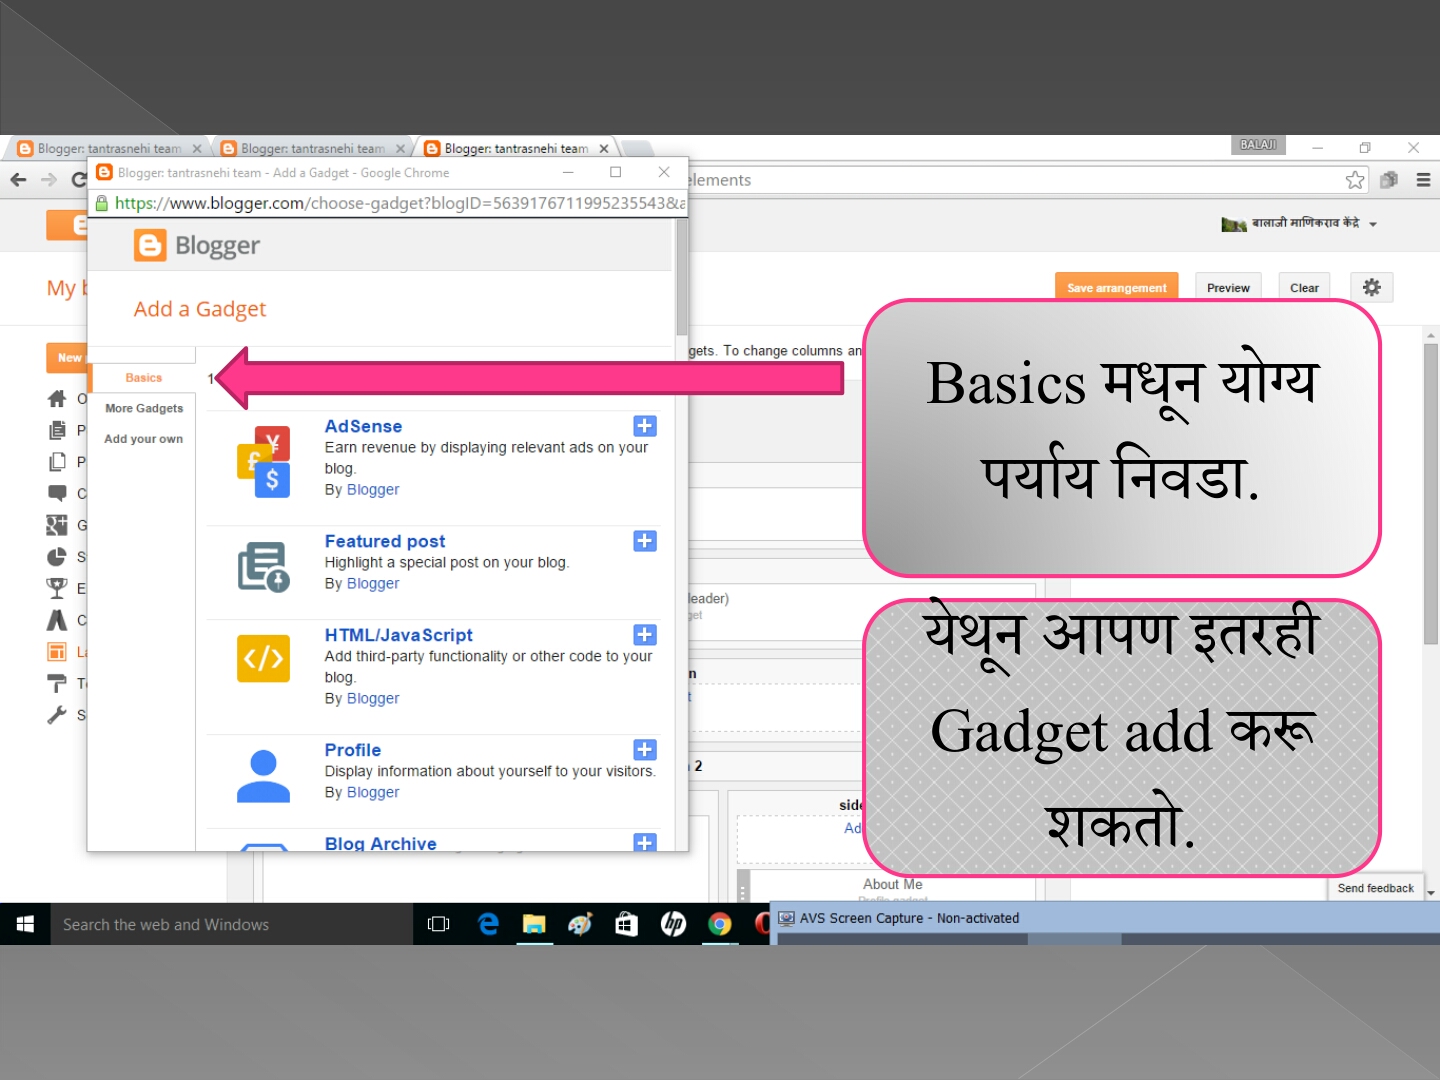
Task: Add the AdSense gadget with its plus icon
Action: click(645, 426)
